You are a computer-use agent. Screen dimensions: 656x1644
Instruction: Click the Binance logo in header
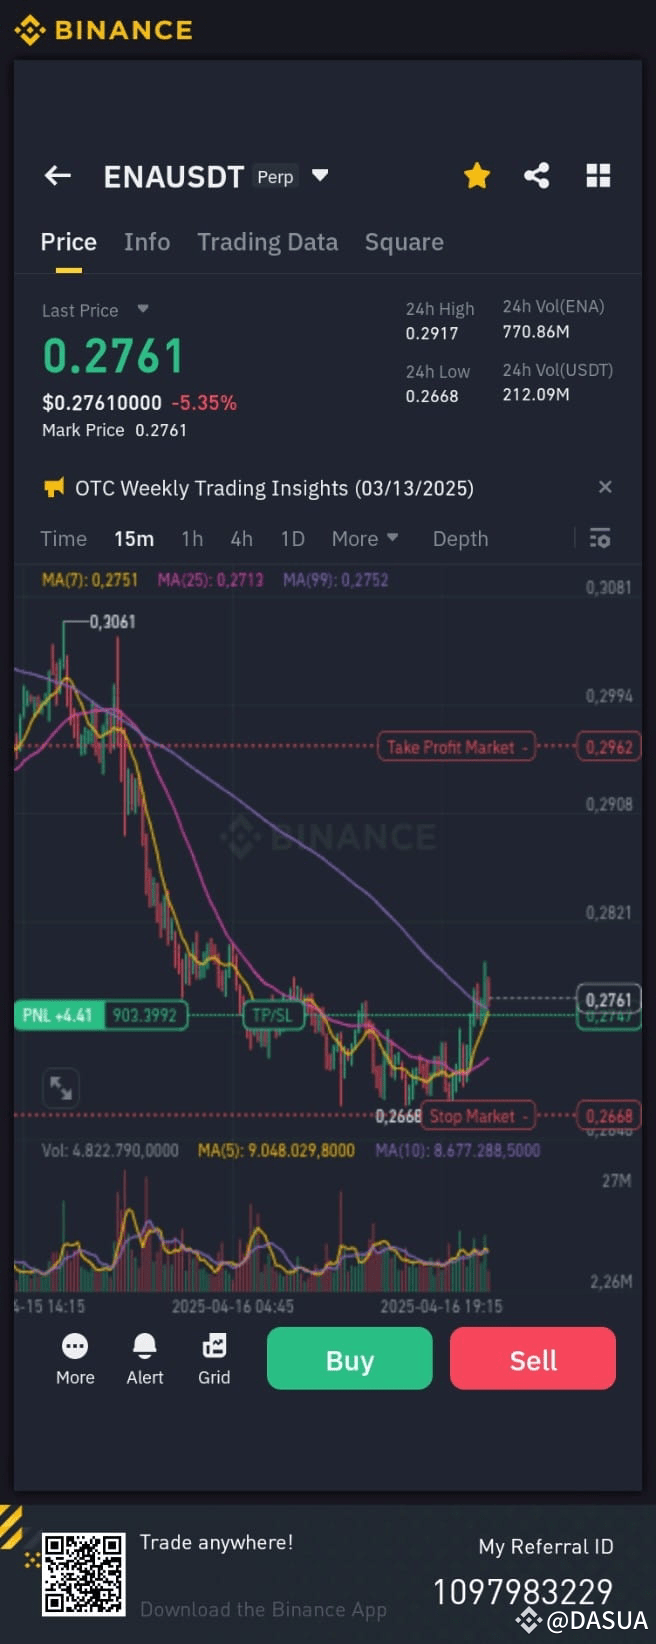pos(104,30)
